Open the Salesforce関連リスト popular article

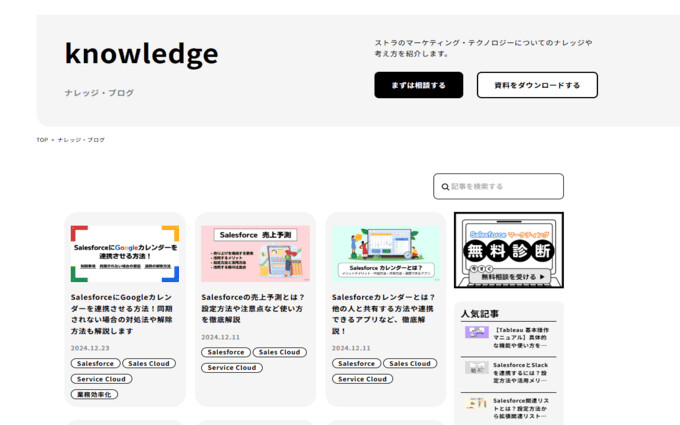(521, 409)
